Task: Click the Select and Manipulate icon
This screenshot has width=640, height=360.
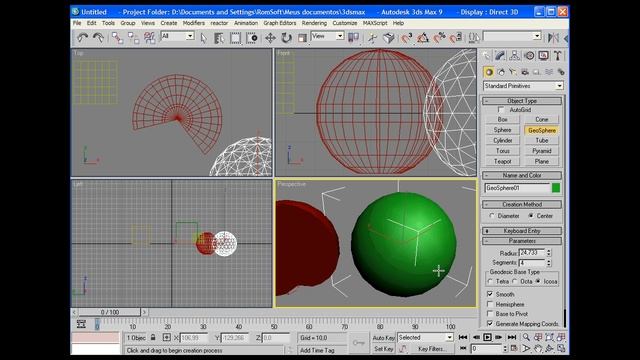Action: point(372,38)
